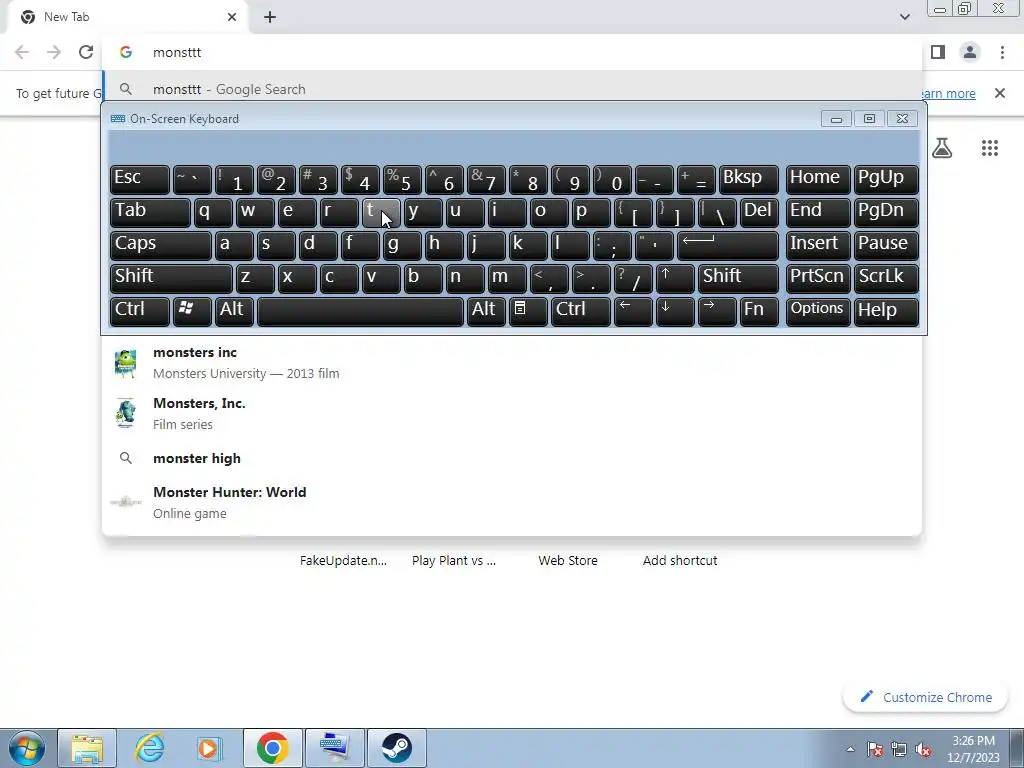Screen dimensions: 1024x768
Task: Click the network tray icon
Action: click(x=899, y=749)
